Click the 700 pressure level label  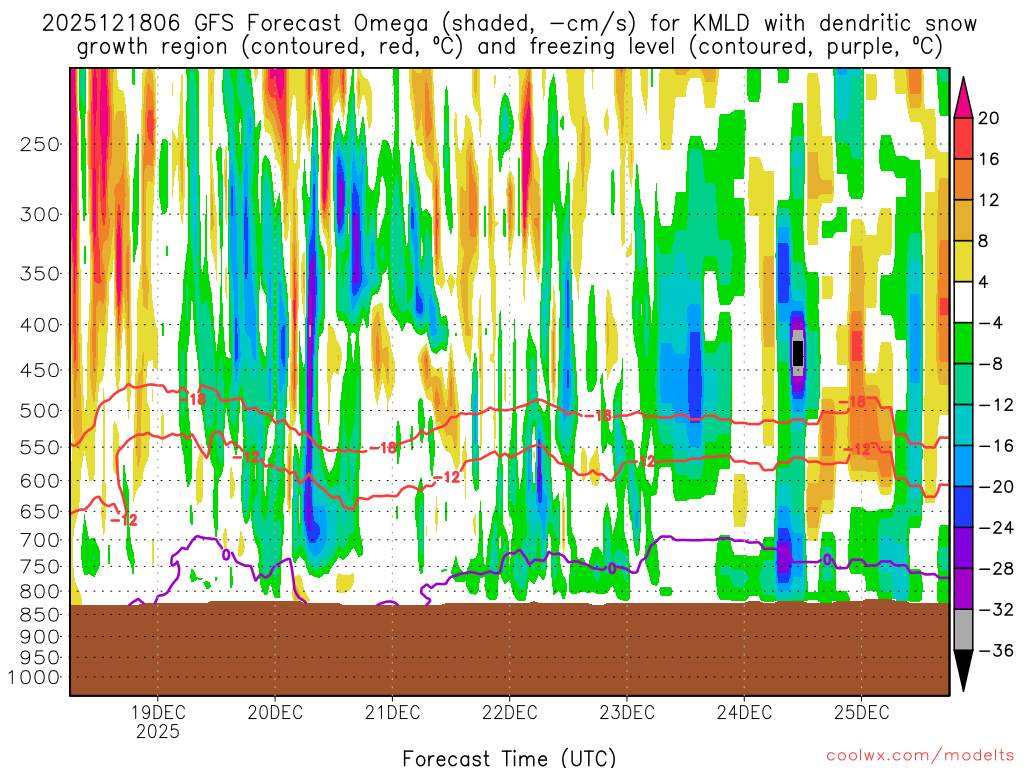tap(40, 540)
